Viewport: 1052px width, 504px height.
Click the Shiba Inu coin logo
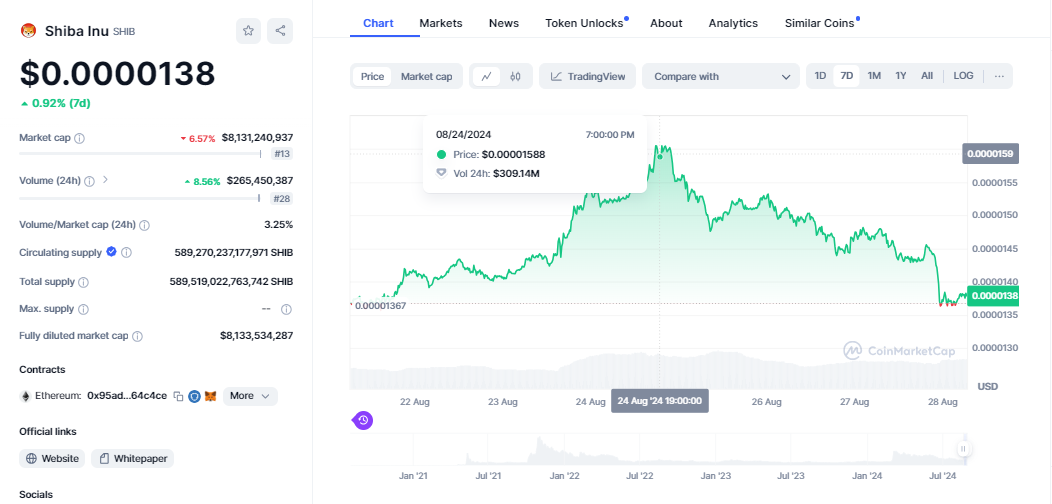pos(28,30)
